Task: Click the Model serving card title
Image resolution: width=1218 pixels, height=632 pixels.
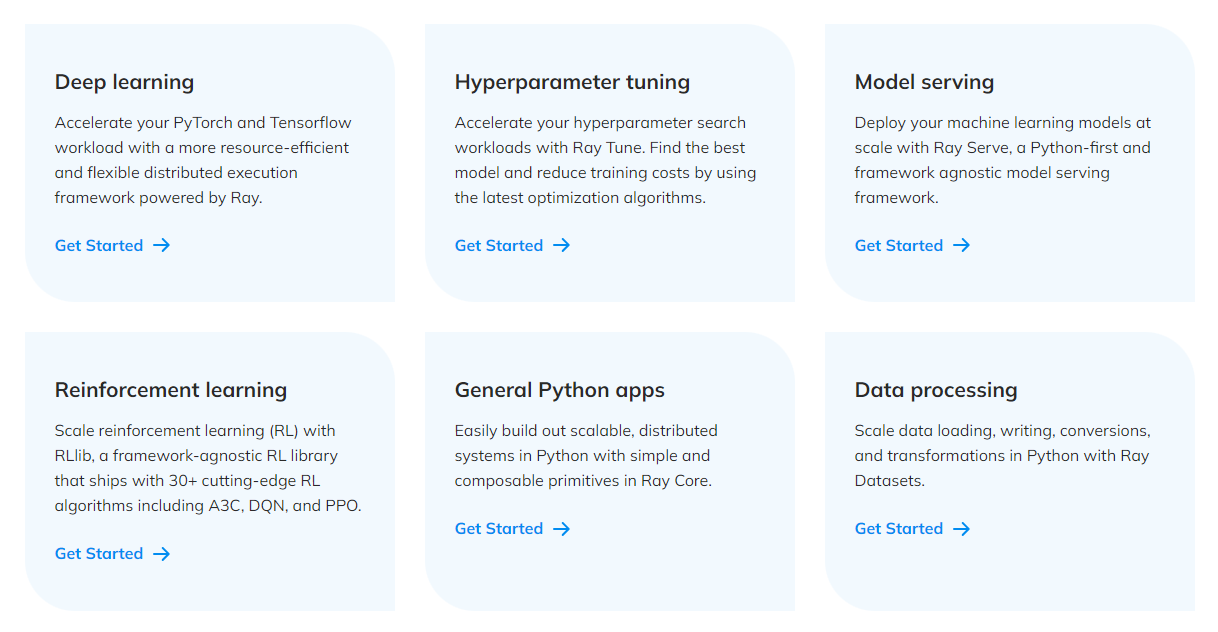Action: tap(924, 82)
